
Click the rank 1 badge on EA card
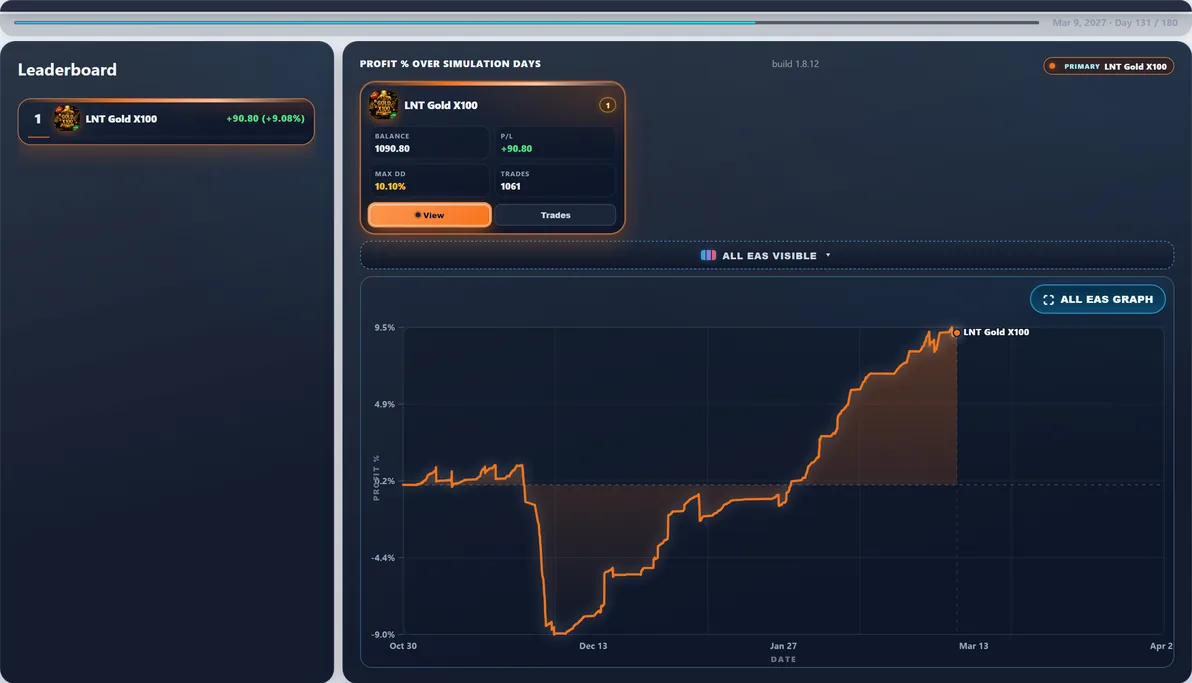[607, 105]
